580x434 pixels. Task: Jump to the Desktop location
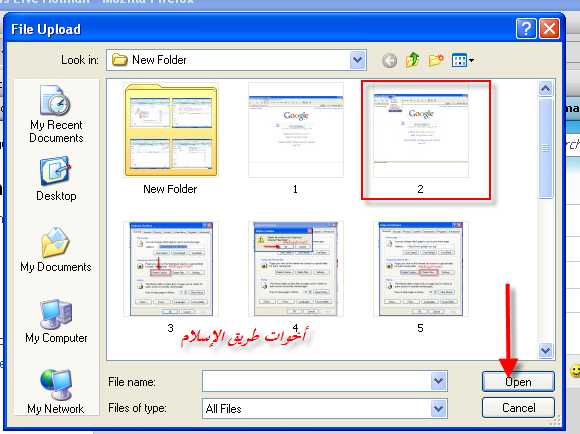[x=56, y=179]
